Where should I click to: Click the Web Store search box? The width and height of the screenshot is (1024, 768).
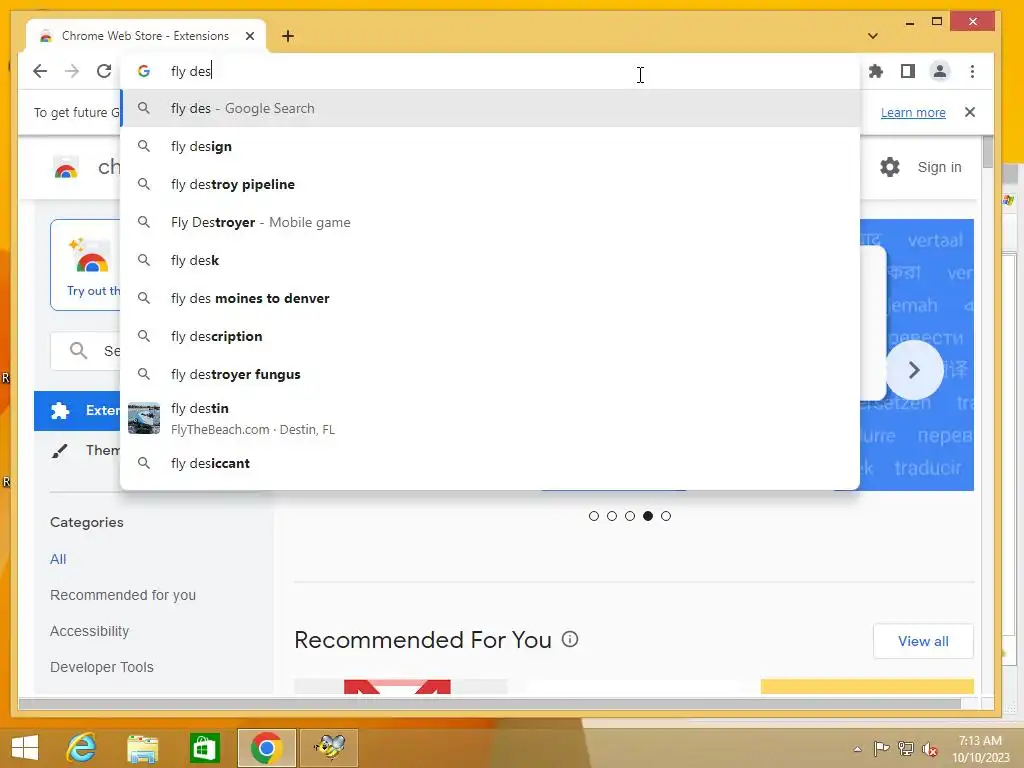86,351
